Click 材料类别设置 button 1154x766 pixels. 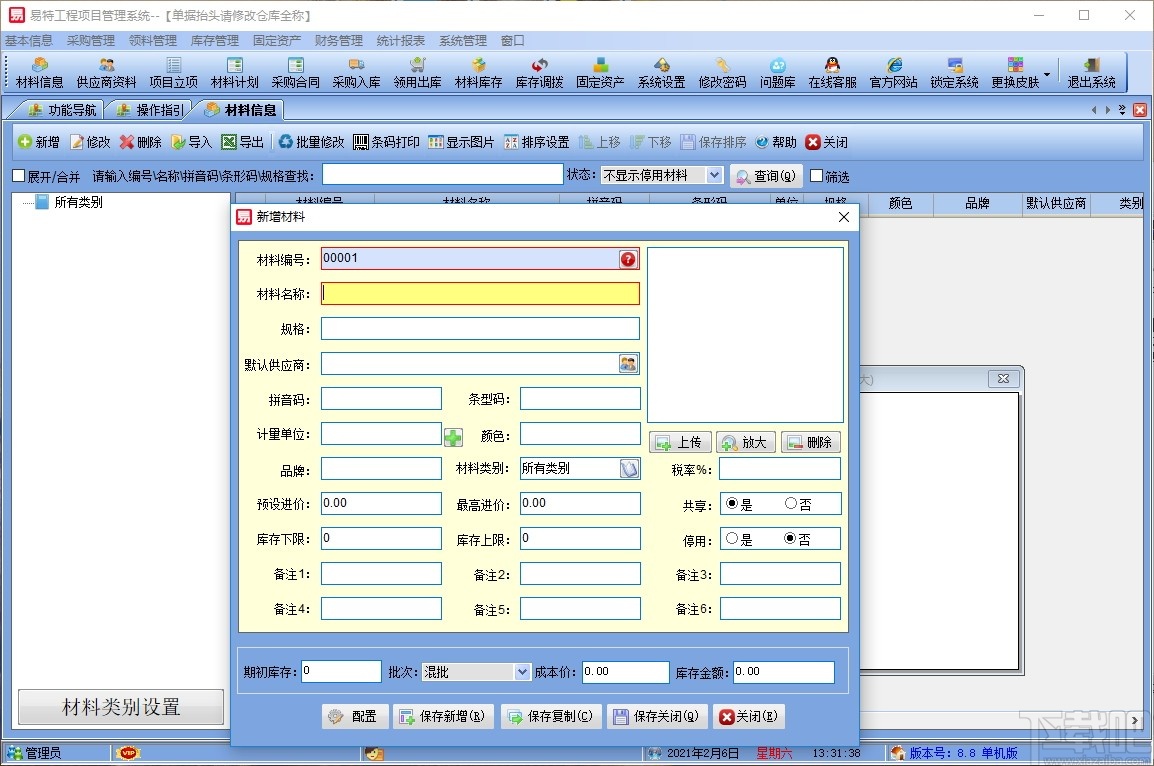click(121, 707)
